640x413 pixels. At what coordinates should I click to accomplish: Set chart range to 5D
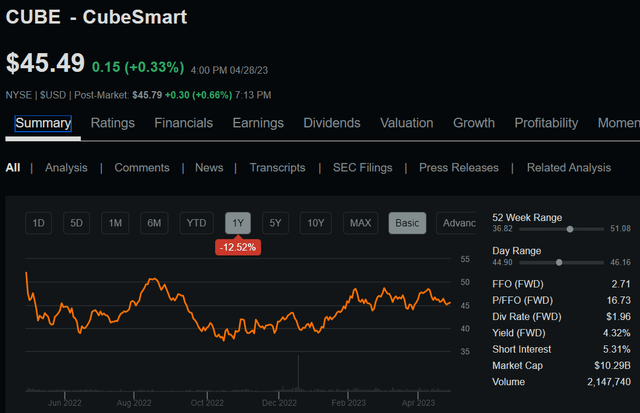pyautogui.click(x=76, y=223)
